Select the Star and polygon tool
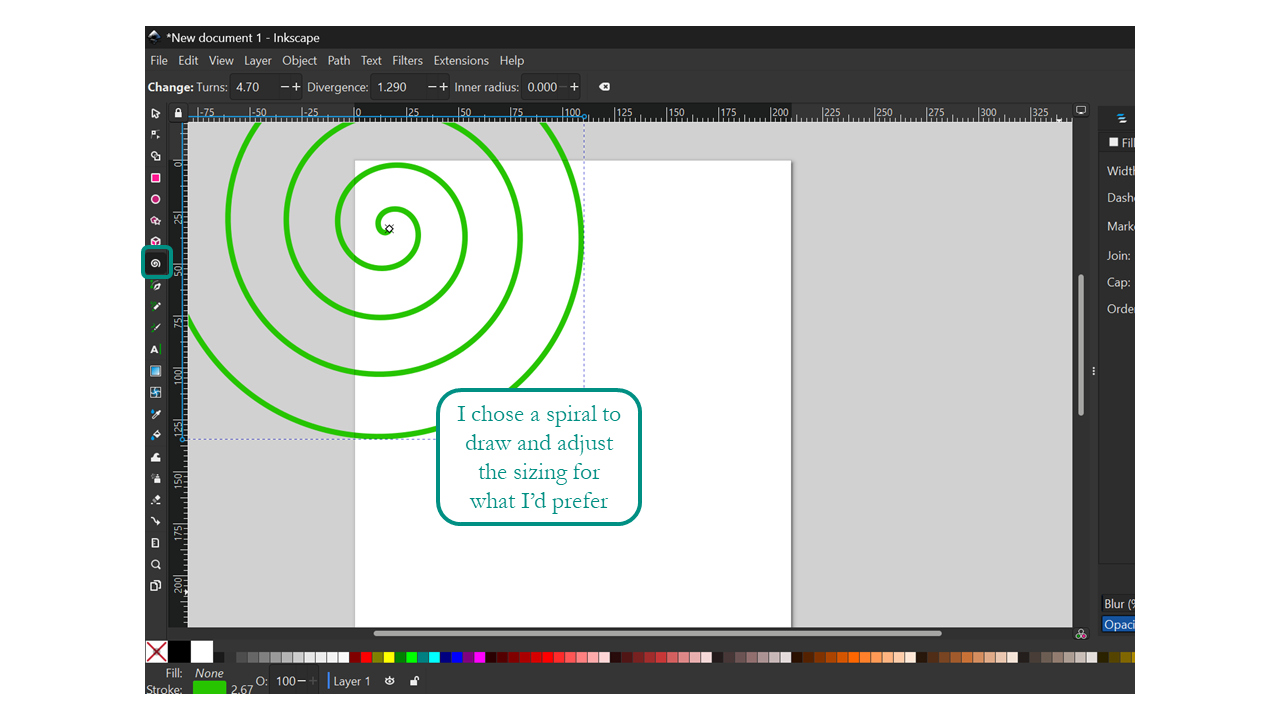Image resolution: width=1280 pixels, height=720 pixels. (x=155, y=221)
